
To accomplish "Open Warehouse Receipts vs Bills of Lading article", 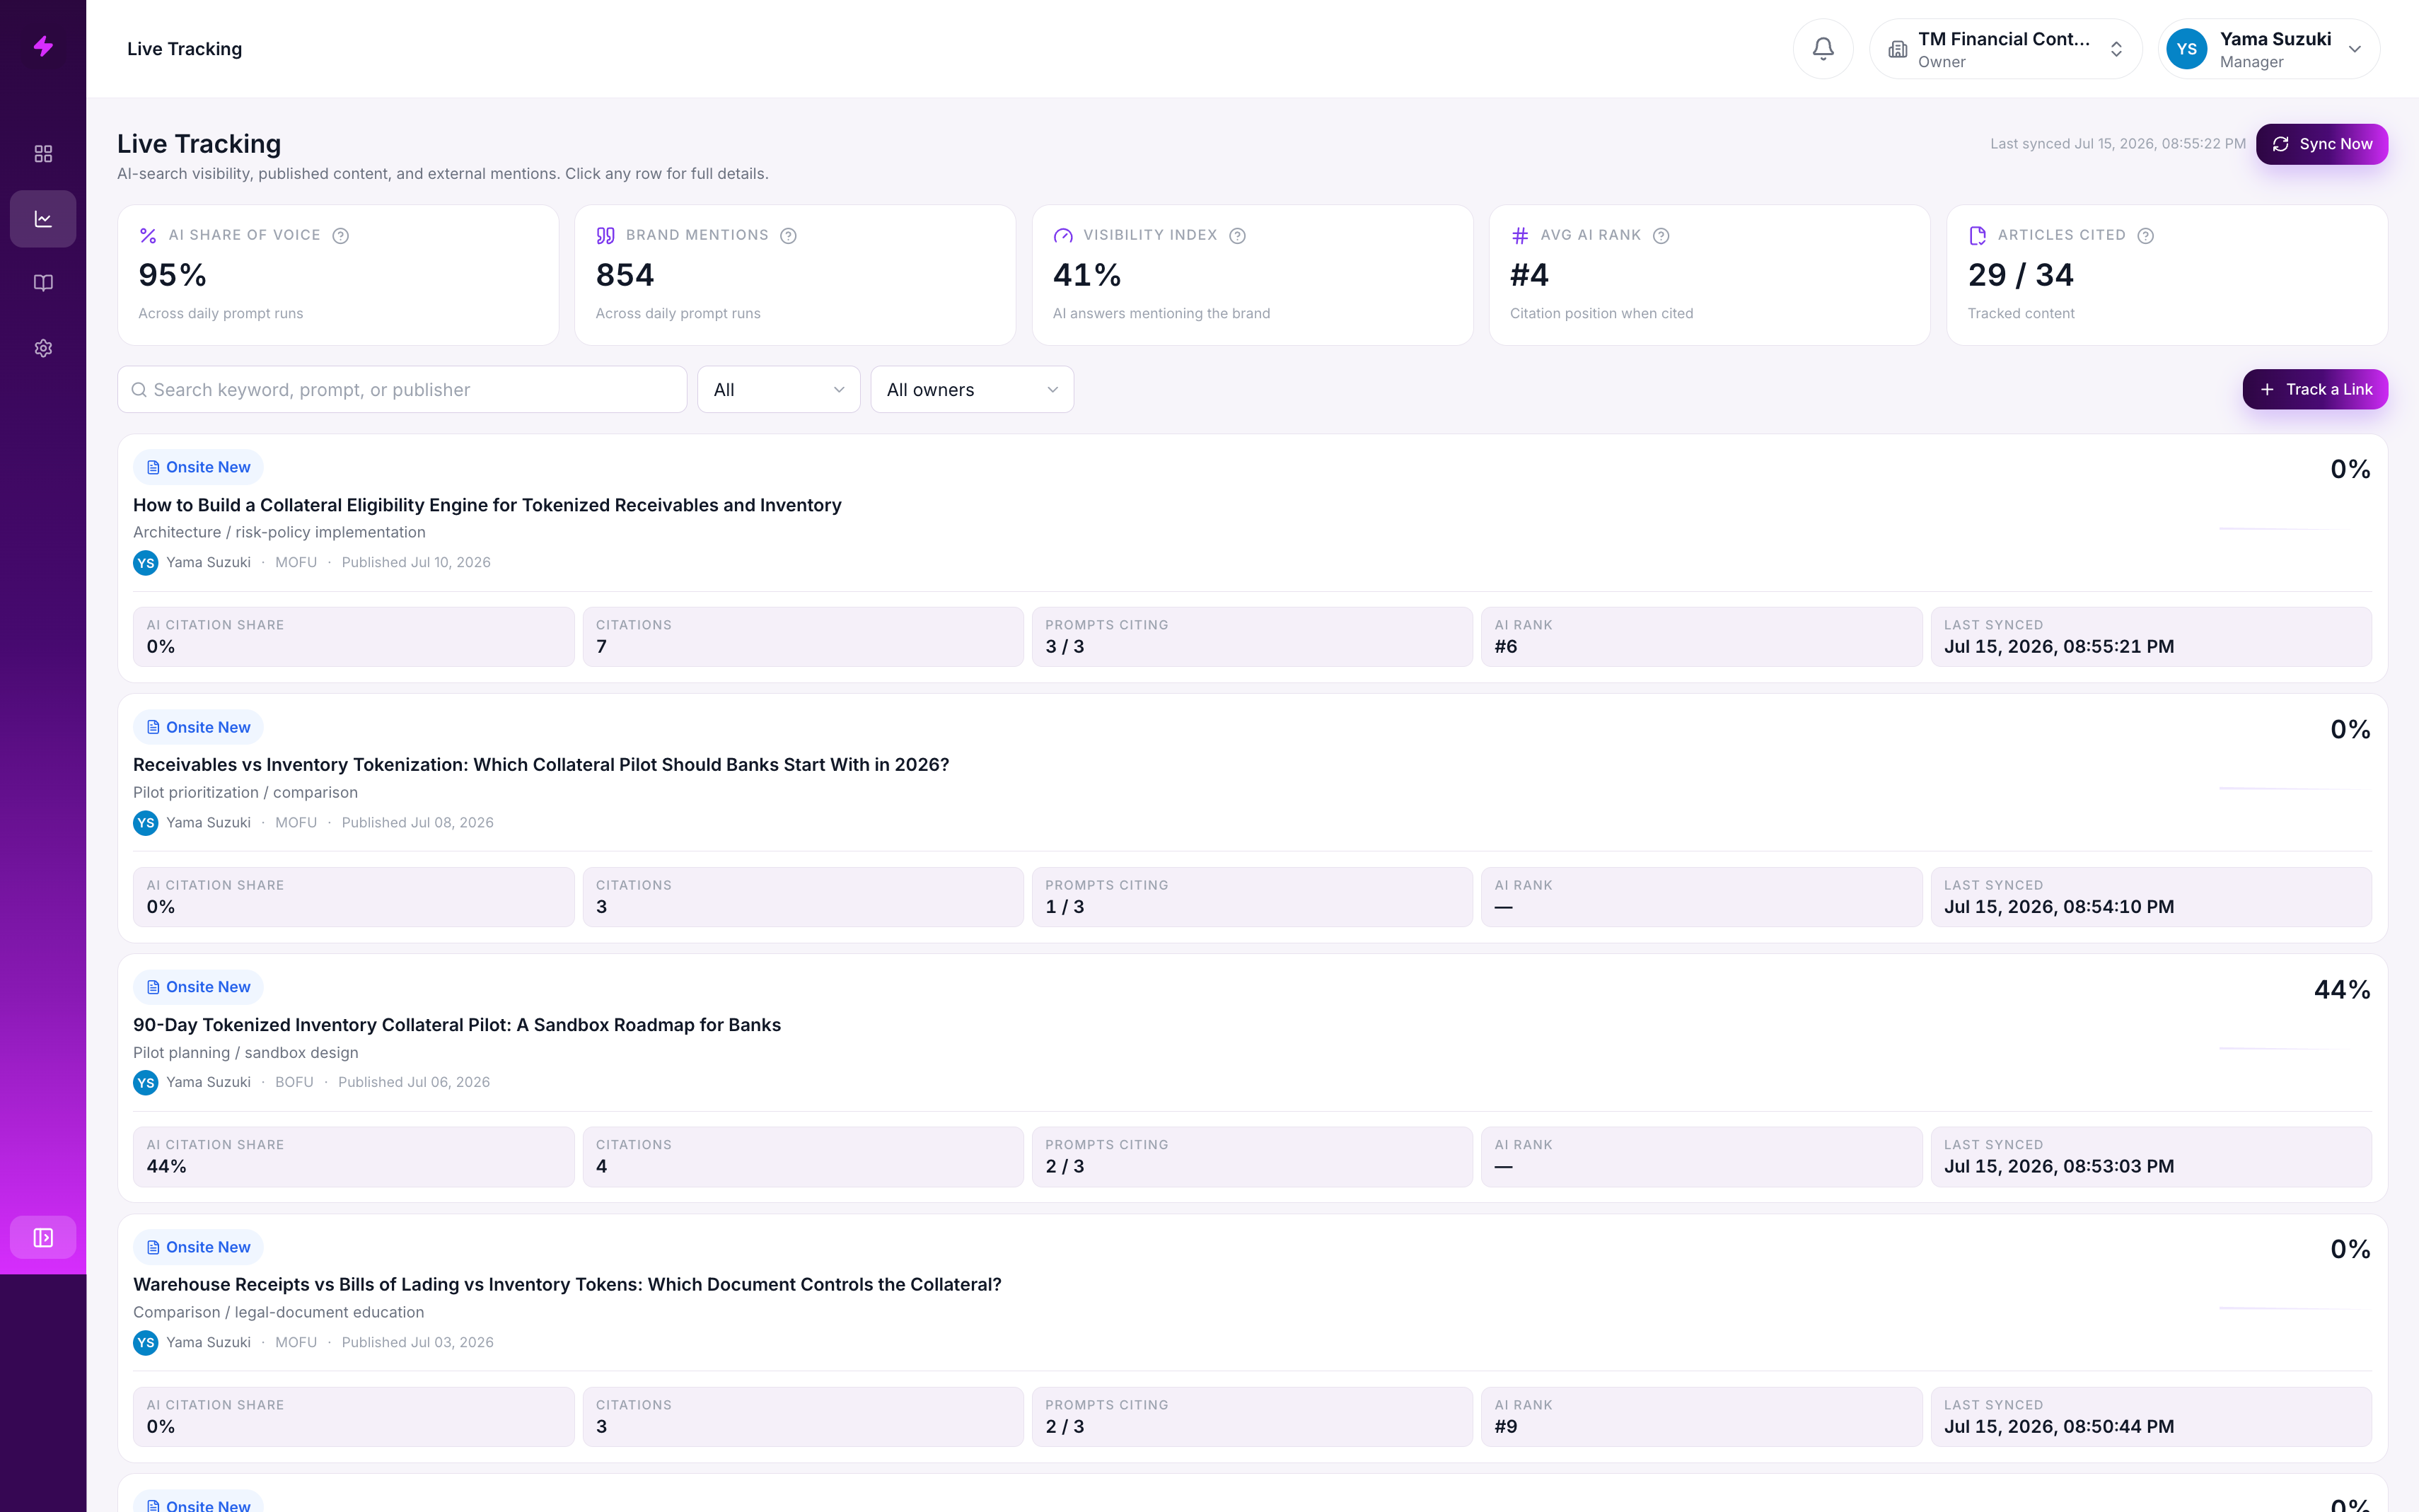I will click(x=567, y=1285).
